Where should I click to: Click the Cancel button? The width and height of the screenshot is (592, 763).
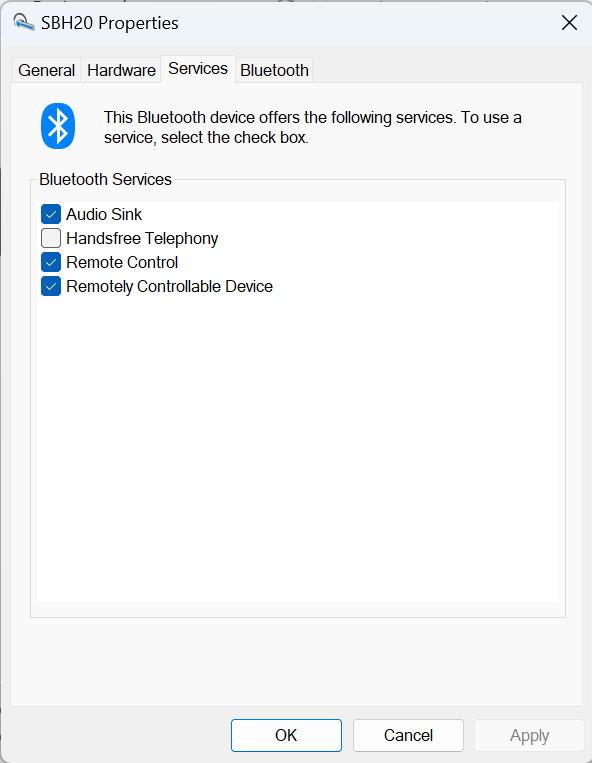[x=408, y=735]
